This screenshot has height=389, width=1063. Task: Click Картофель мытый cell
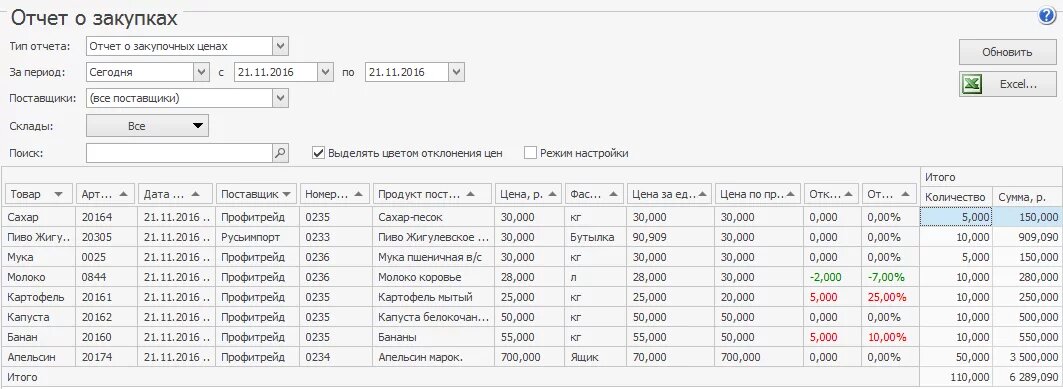433,298
